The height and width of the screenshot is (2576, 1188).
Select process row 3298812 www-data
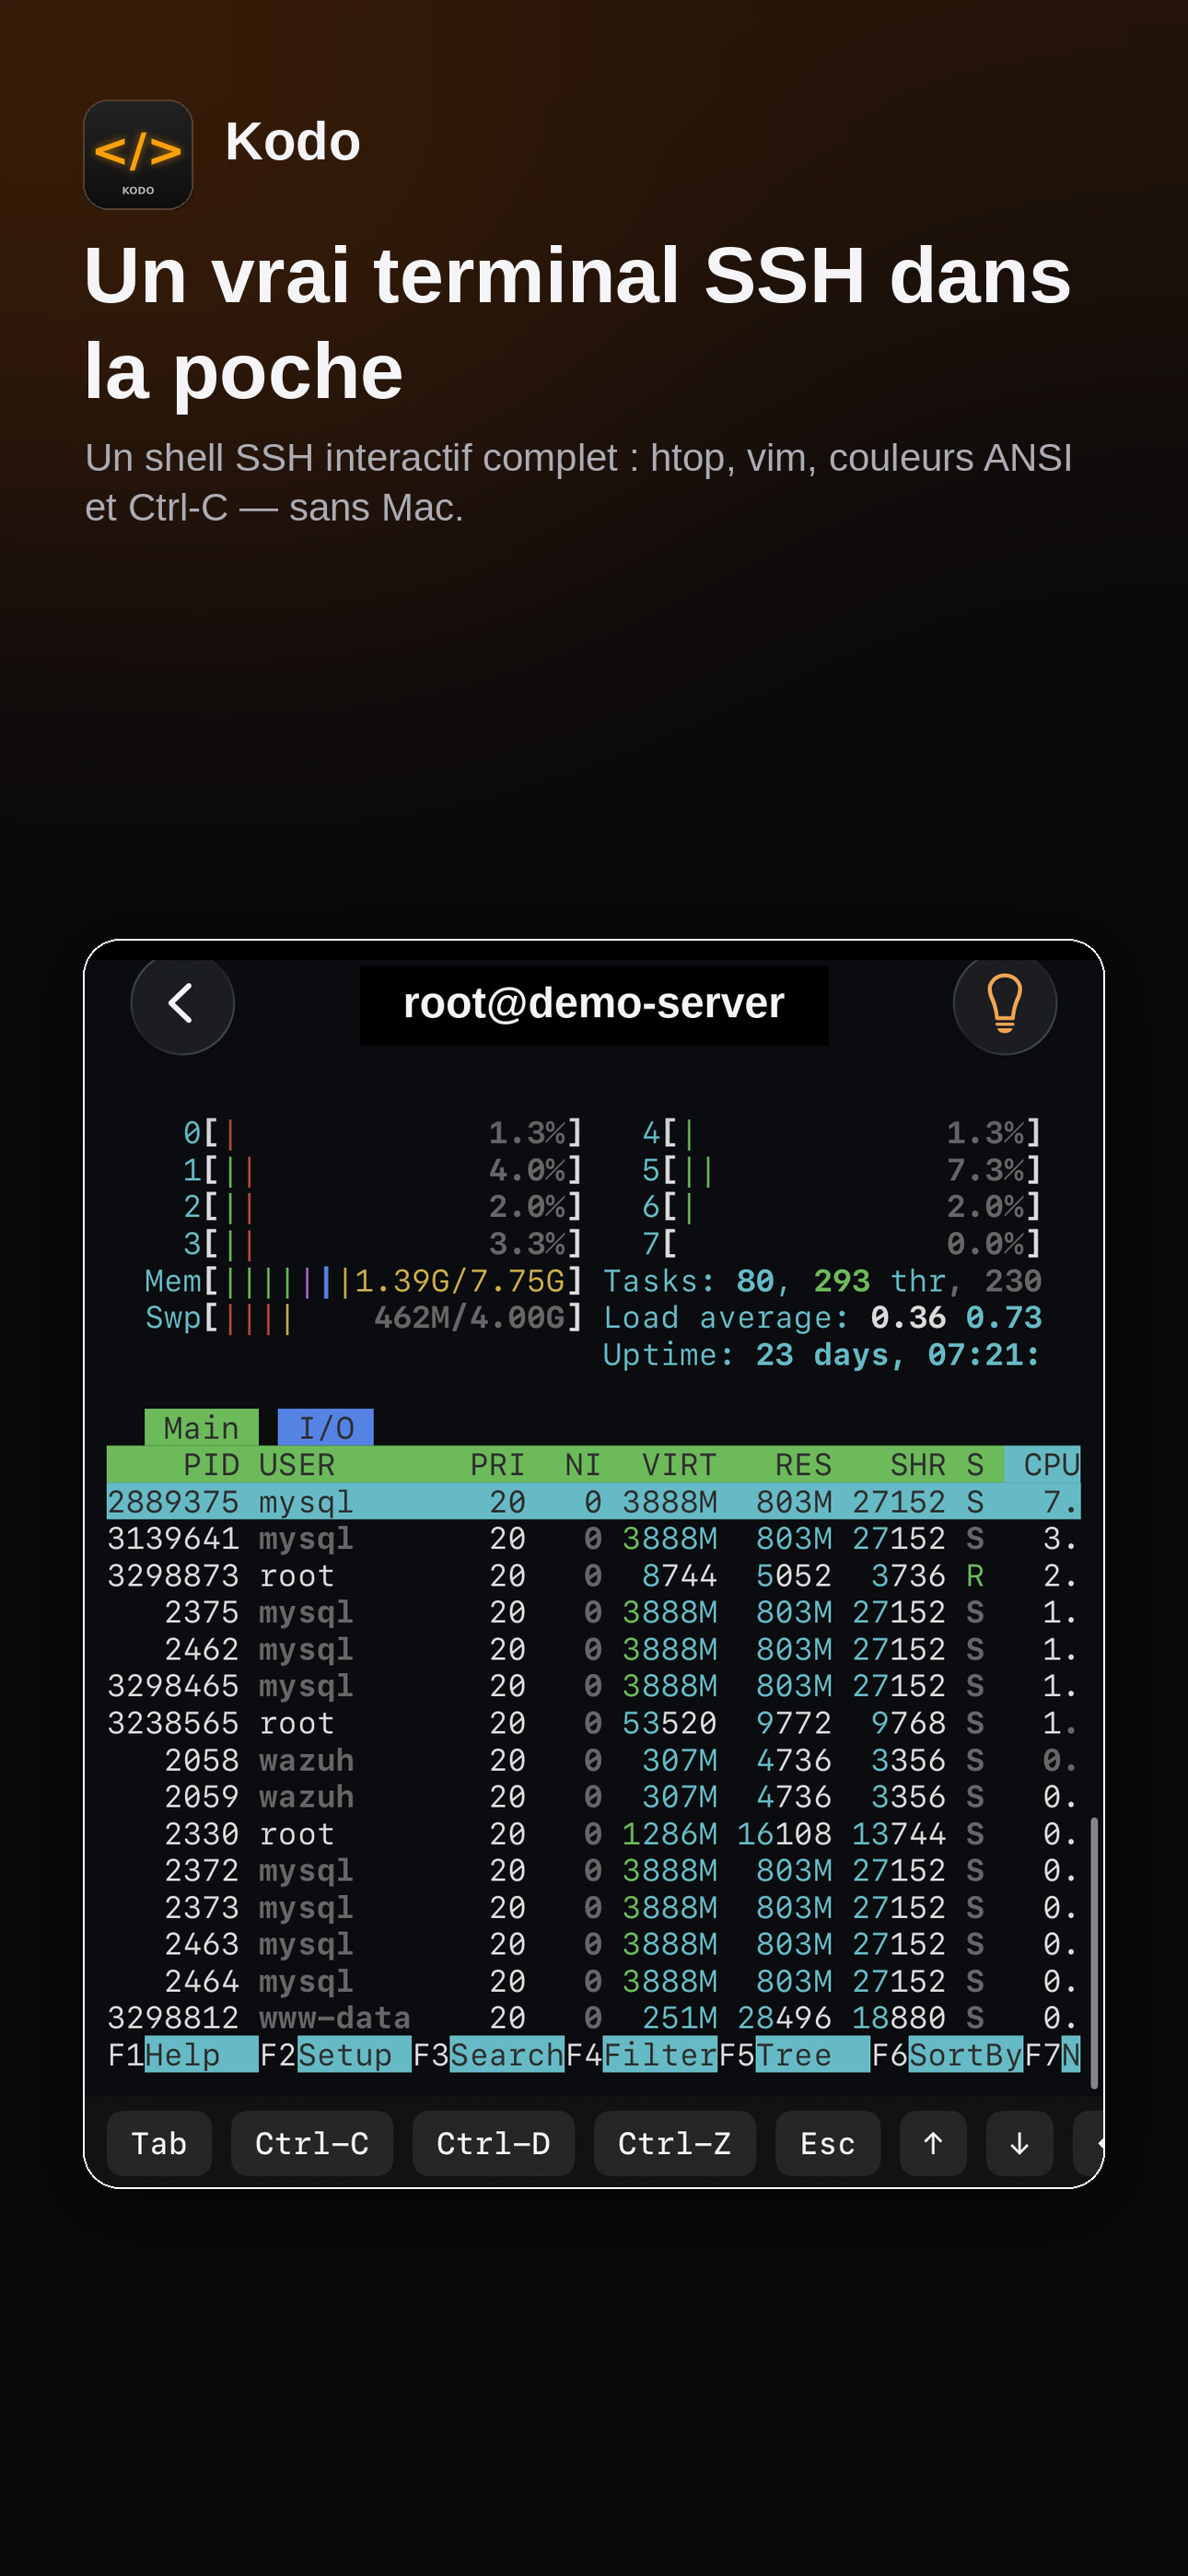tap(593, 2018)
